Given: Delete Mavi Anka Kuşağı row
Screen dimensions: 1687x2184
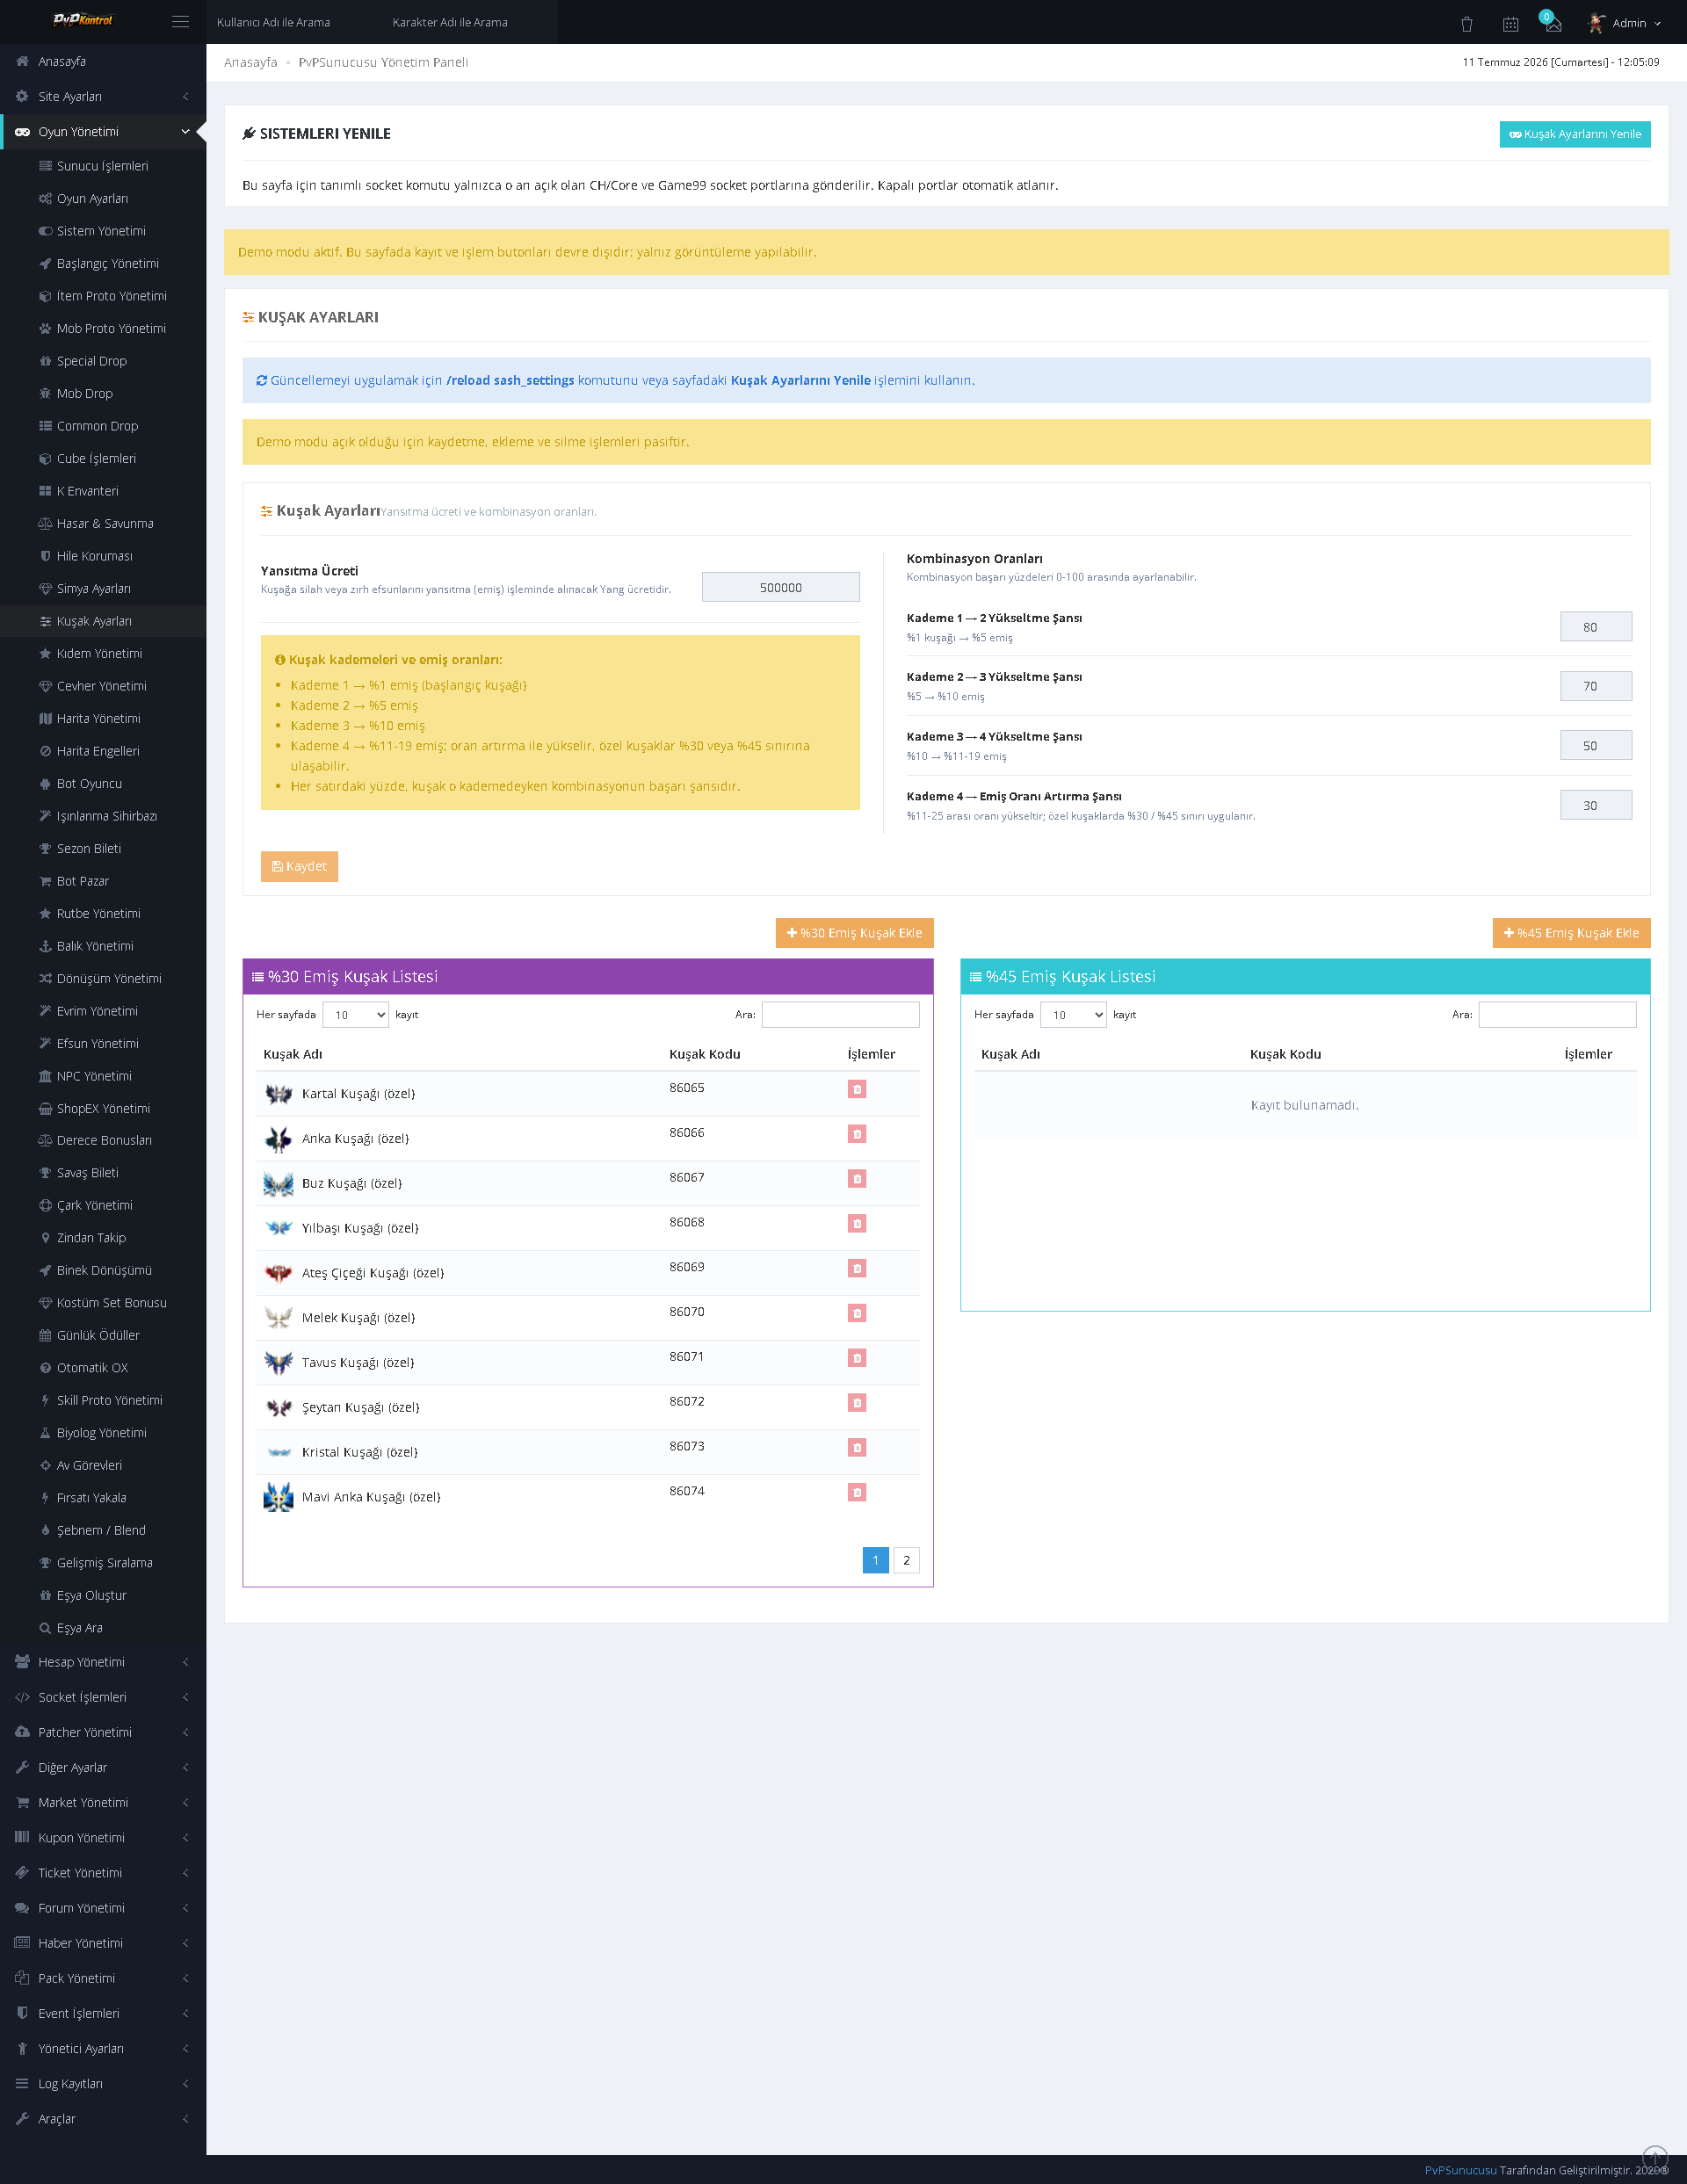Looking at the screenshot, I should click(857, 1493).
